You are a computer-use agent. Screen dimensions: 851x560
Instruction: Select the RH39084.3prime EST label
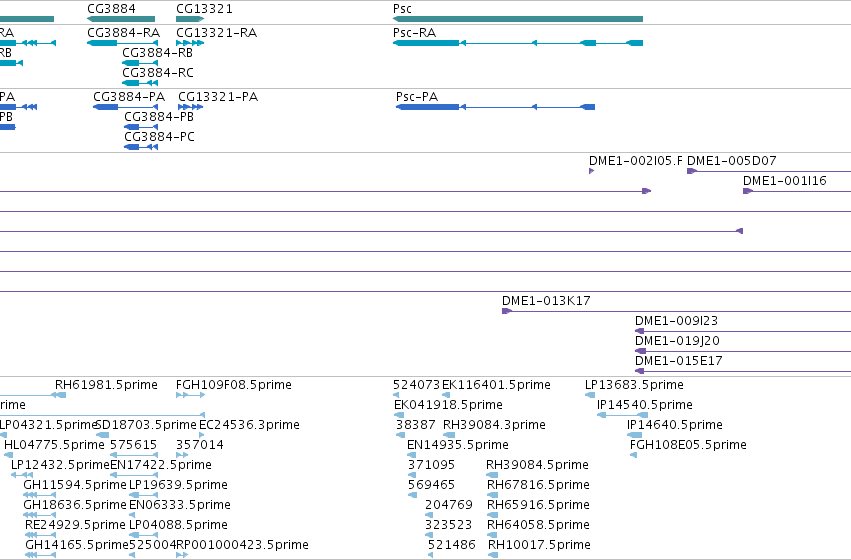(494, 425)
